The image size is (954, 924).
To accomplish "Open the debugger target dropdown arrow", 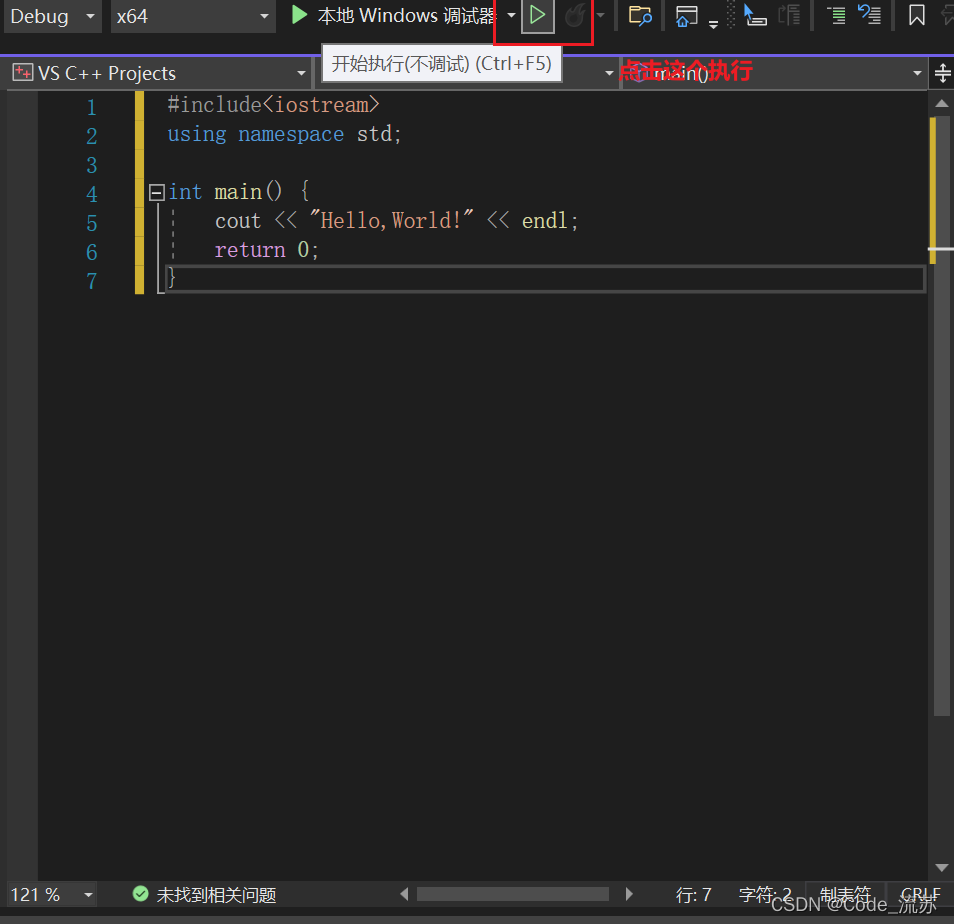I will [x=511, y=16].
